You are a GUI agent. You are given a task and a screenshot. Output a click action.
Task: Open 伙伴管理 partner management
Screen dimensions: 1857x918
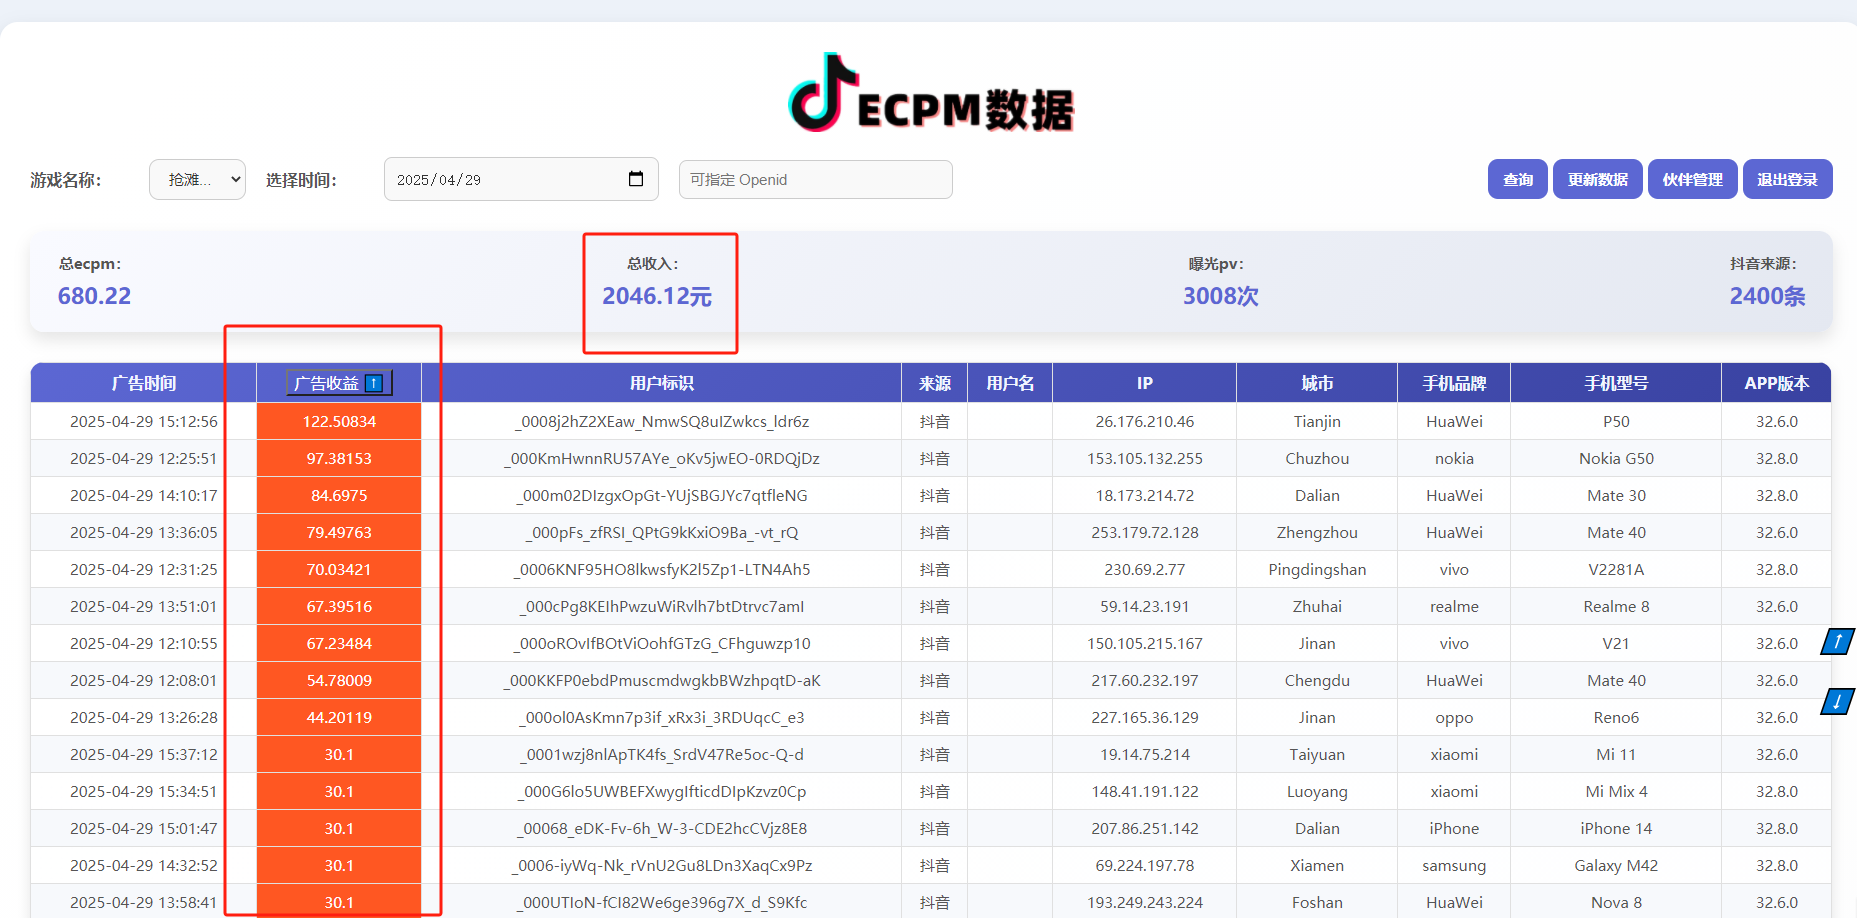(x=1692, y=179)
